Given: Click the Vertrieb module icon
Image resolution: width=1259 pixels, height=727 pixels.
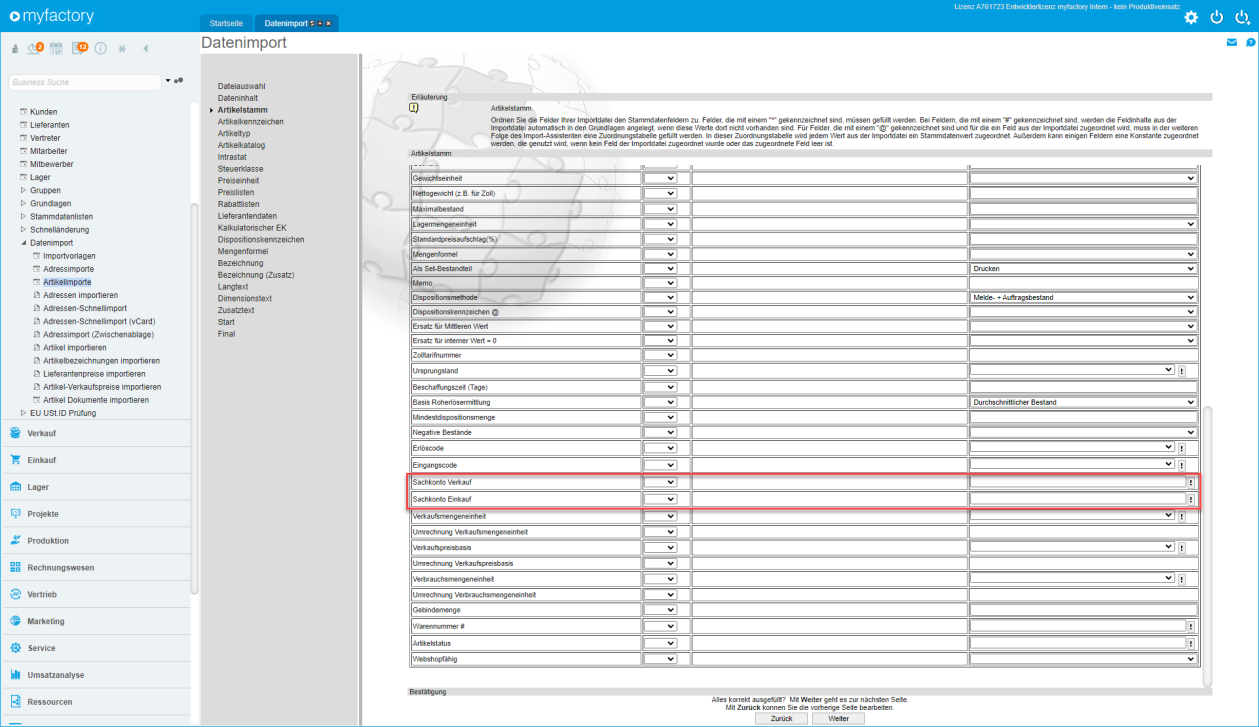Looking at the screenshot, I should [15, 594].
